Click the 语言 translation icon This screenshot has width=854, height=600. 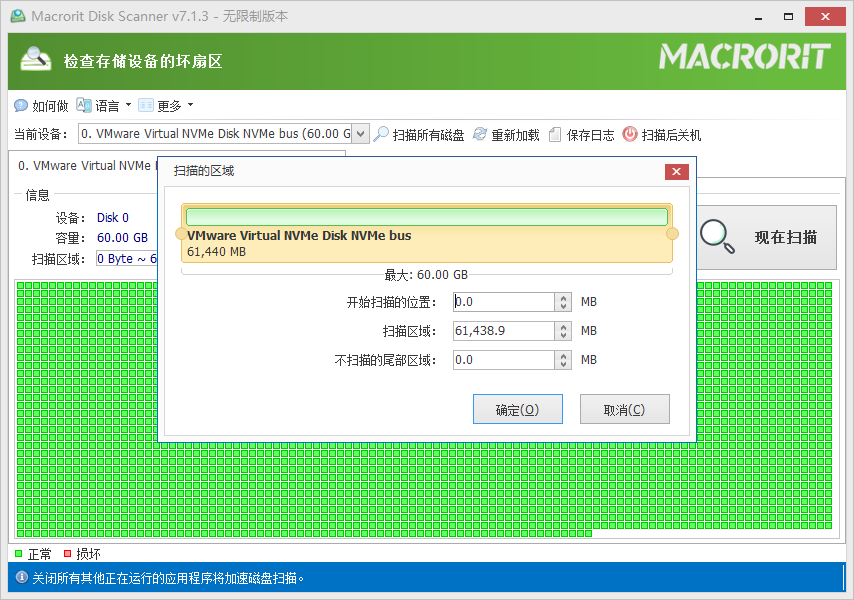pos(84,105)
